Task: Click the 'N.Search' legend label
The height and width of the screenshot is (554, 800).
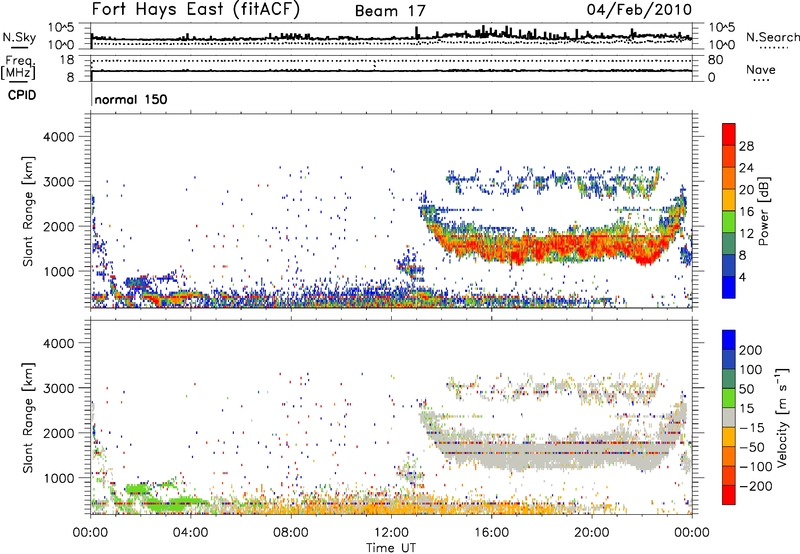Action: tap(772, 37)
